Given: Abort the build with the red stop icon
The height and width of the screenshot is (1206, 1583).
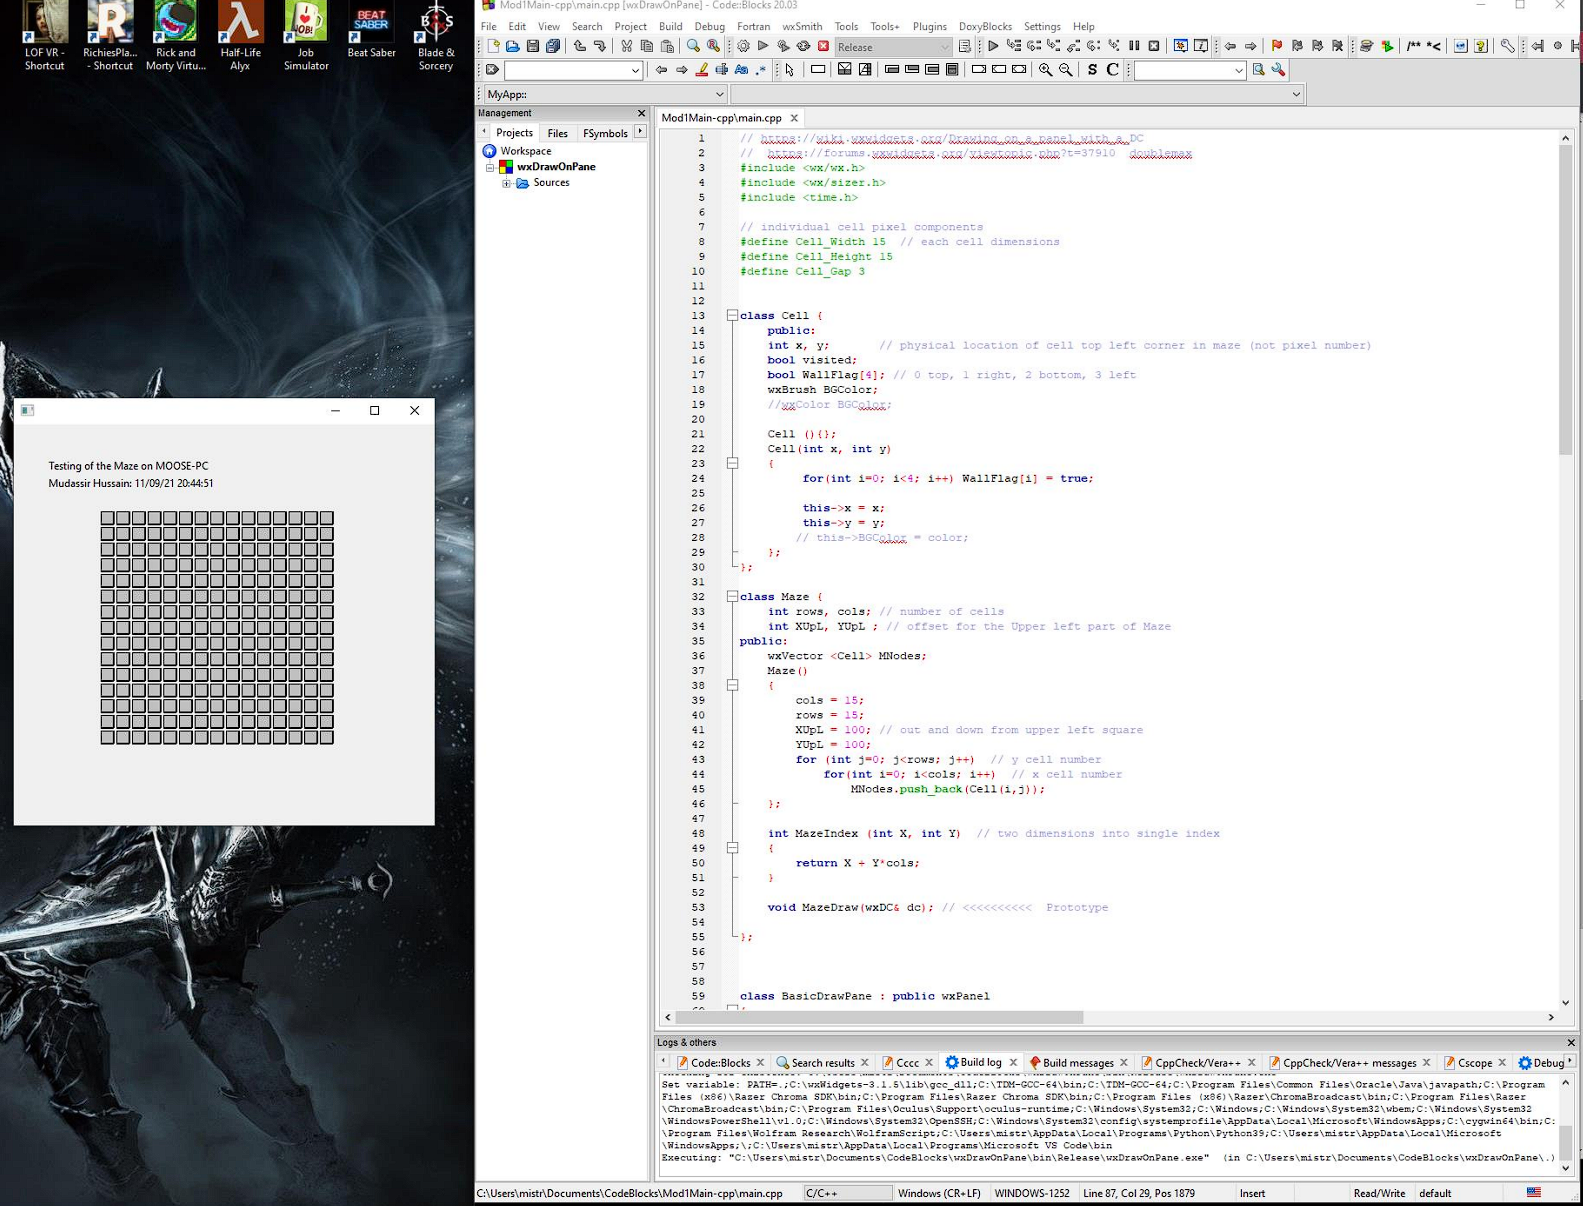Looking at the screenshot, I should point(823,46).
